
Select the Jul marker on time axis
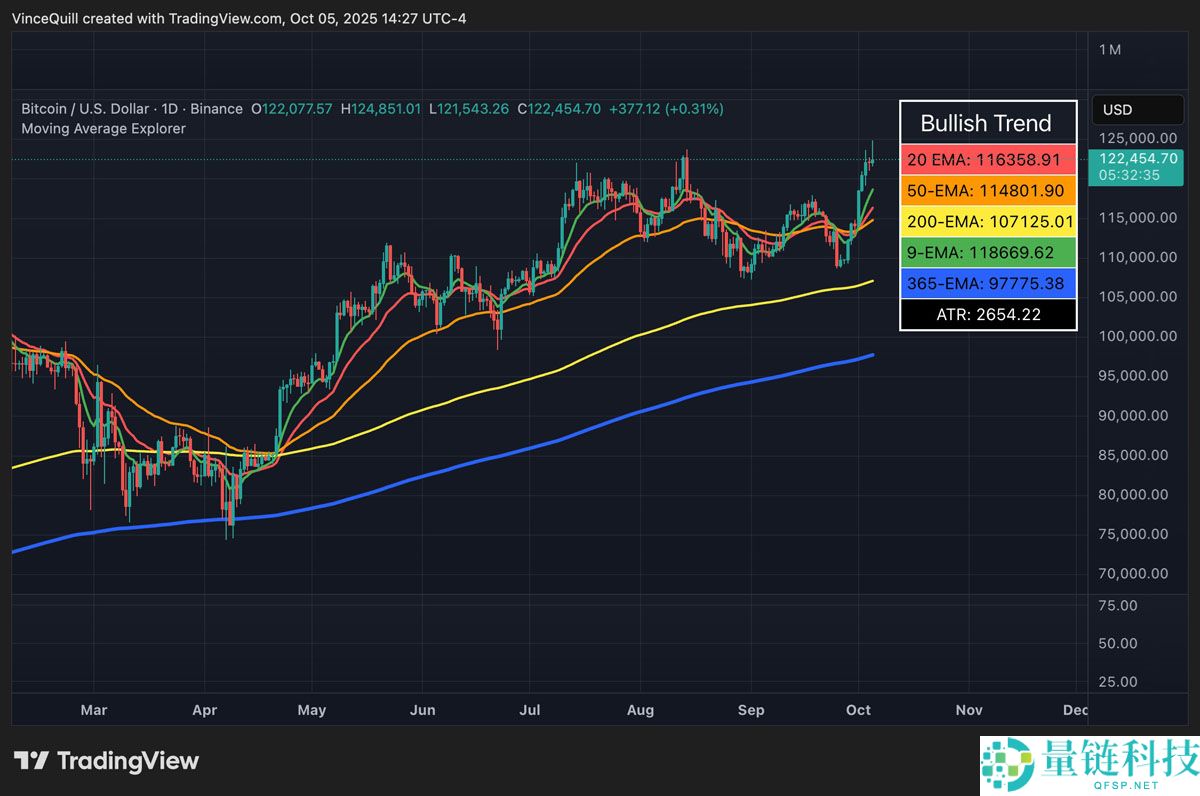point(530,710)
